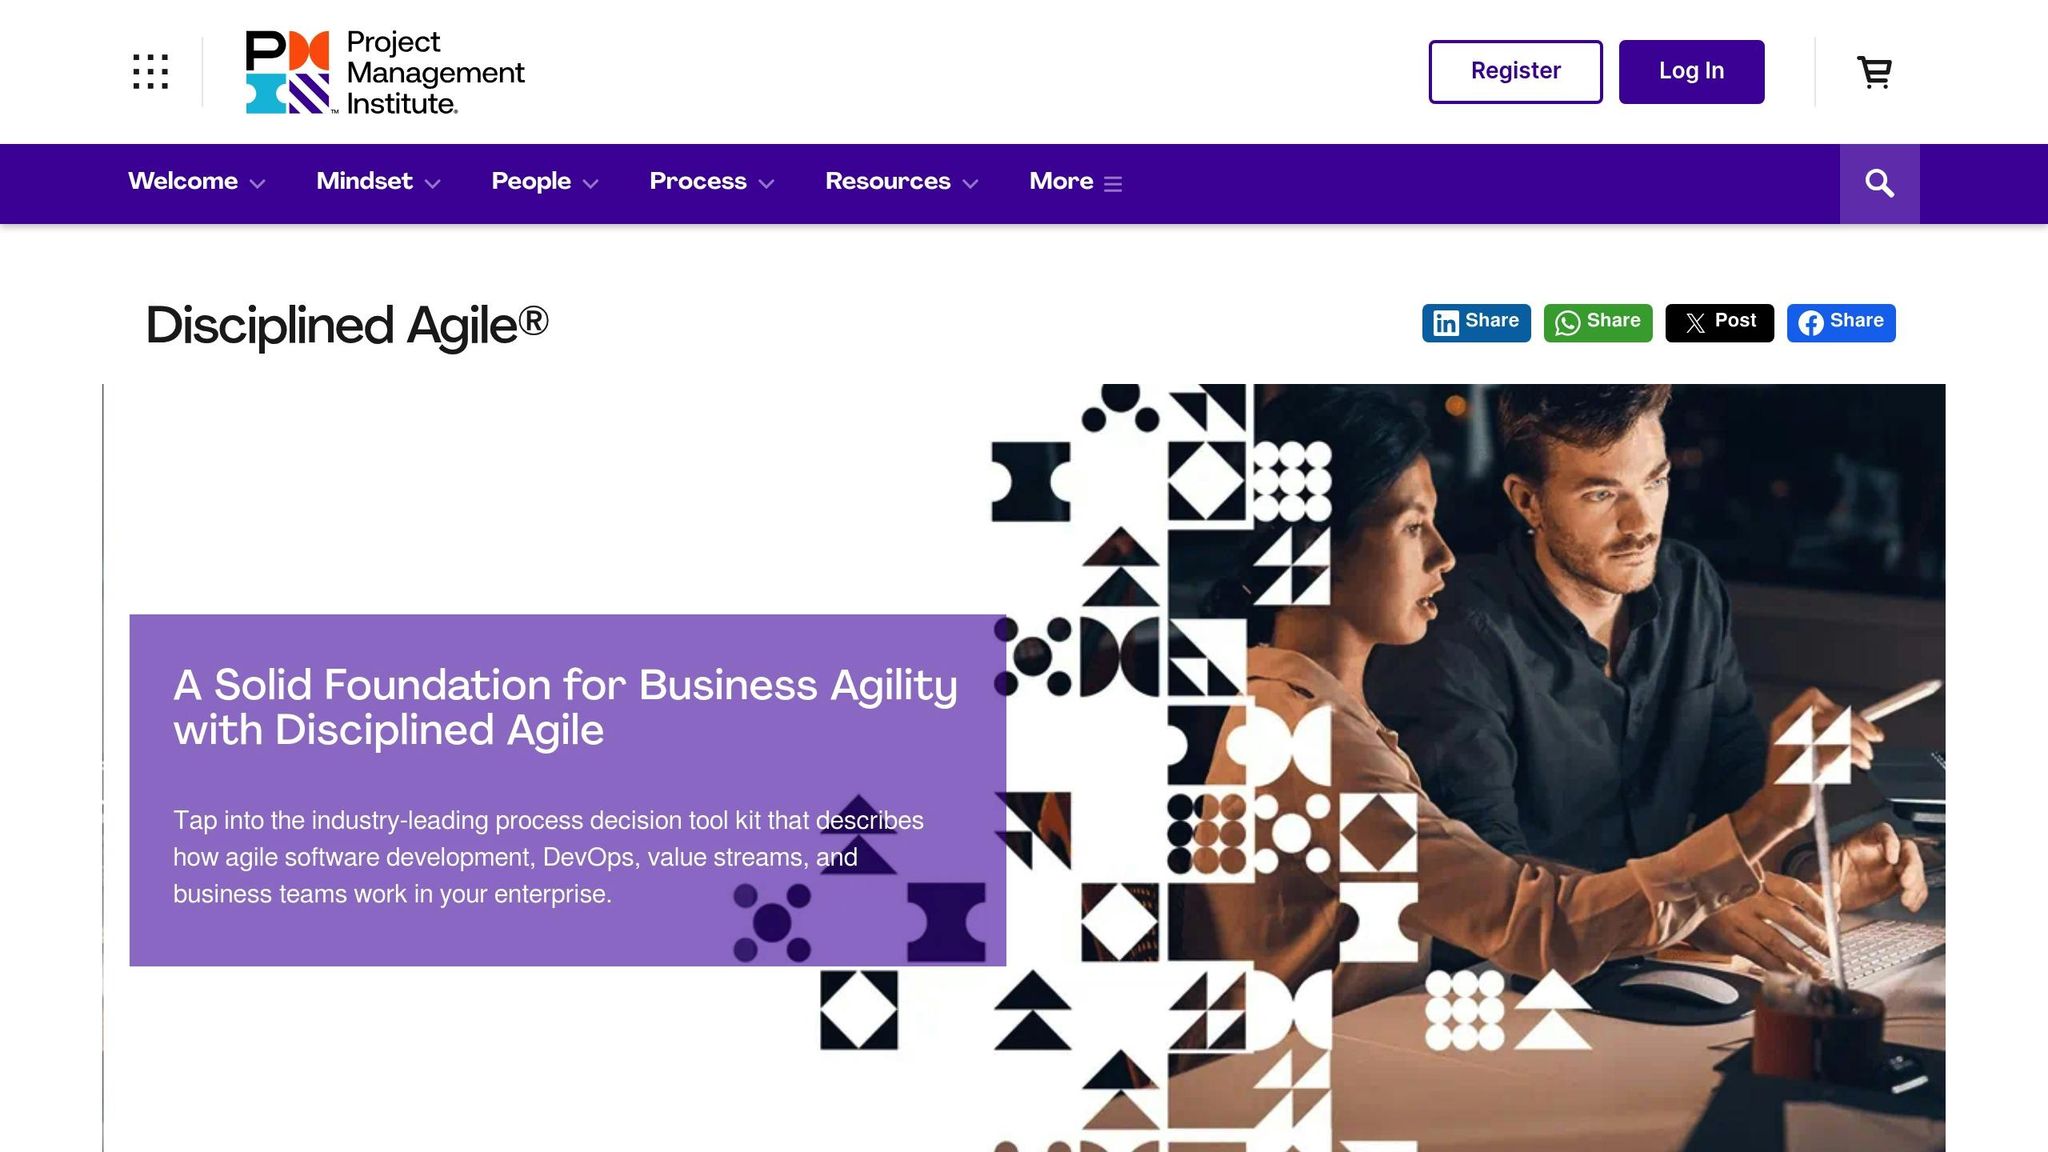Click the search magnifier icon

pos(1879,184)
